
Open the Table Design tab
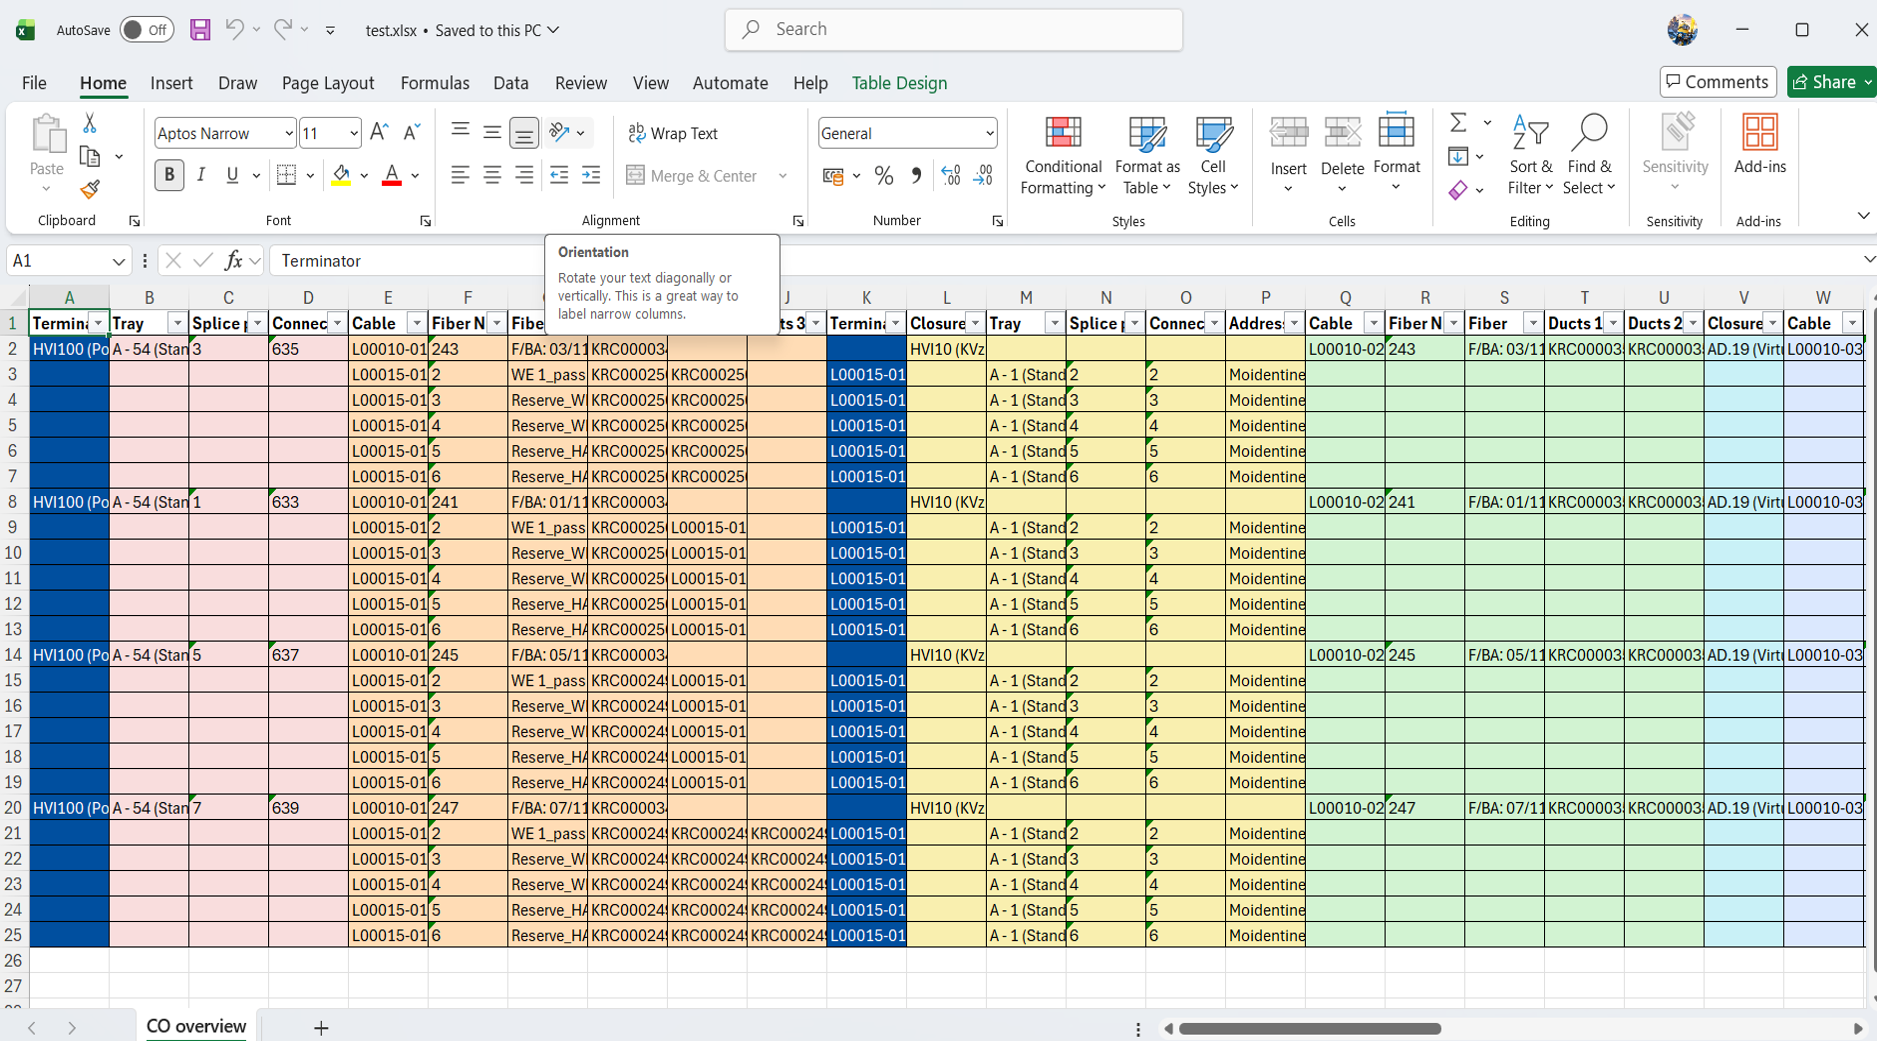(899, 83)
